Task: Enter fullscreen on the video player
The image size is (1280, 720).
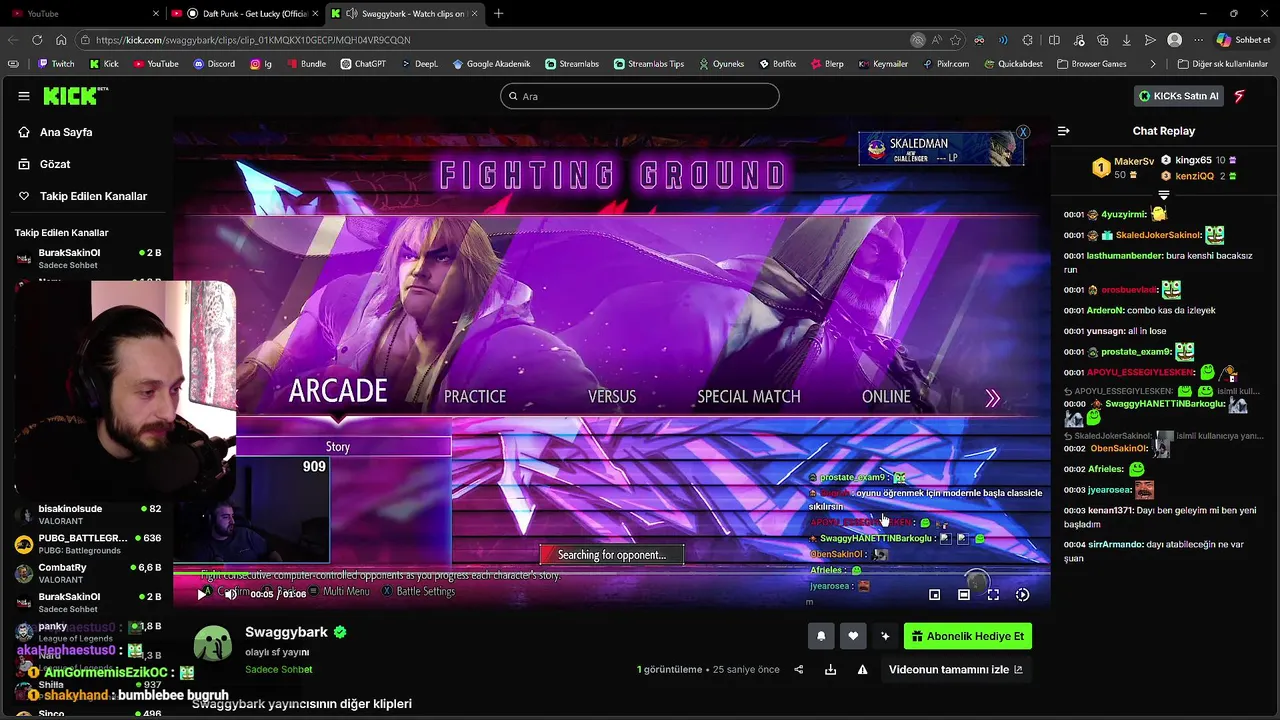Action: click(993, 595)
